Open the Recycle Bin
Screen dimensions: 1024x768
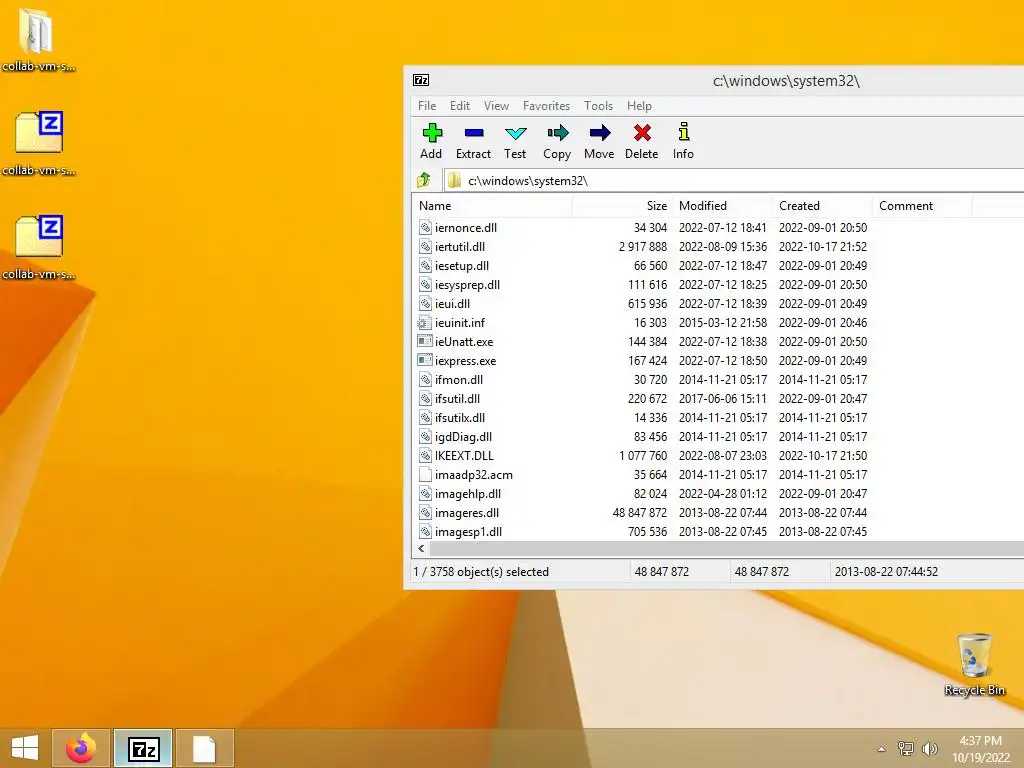[x=974, y=664]
